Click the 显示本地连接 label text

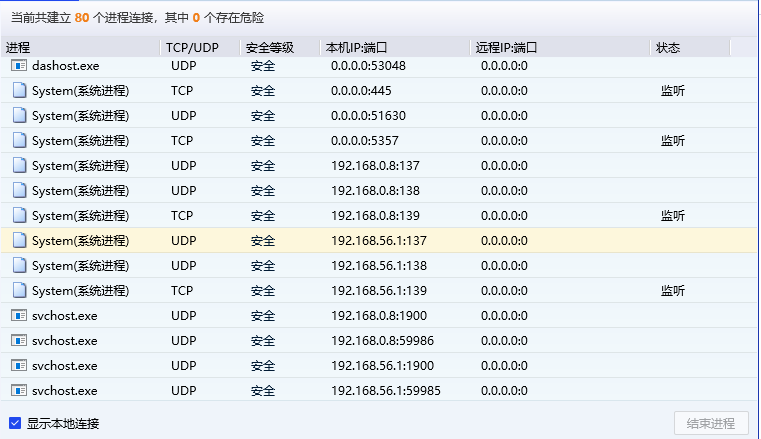tap(63, 423)
